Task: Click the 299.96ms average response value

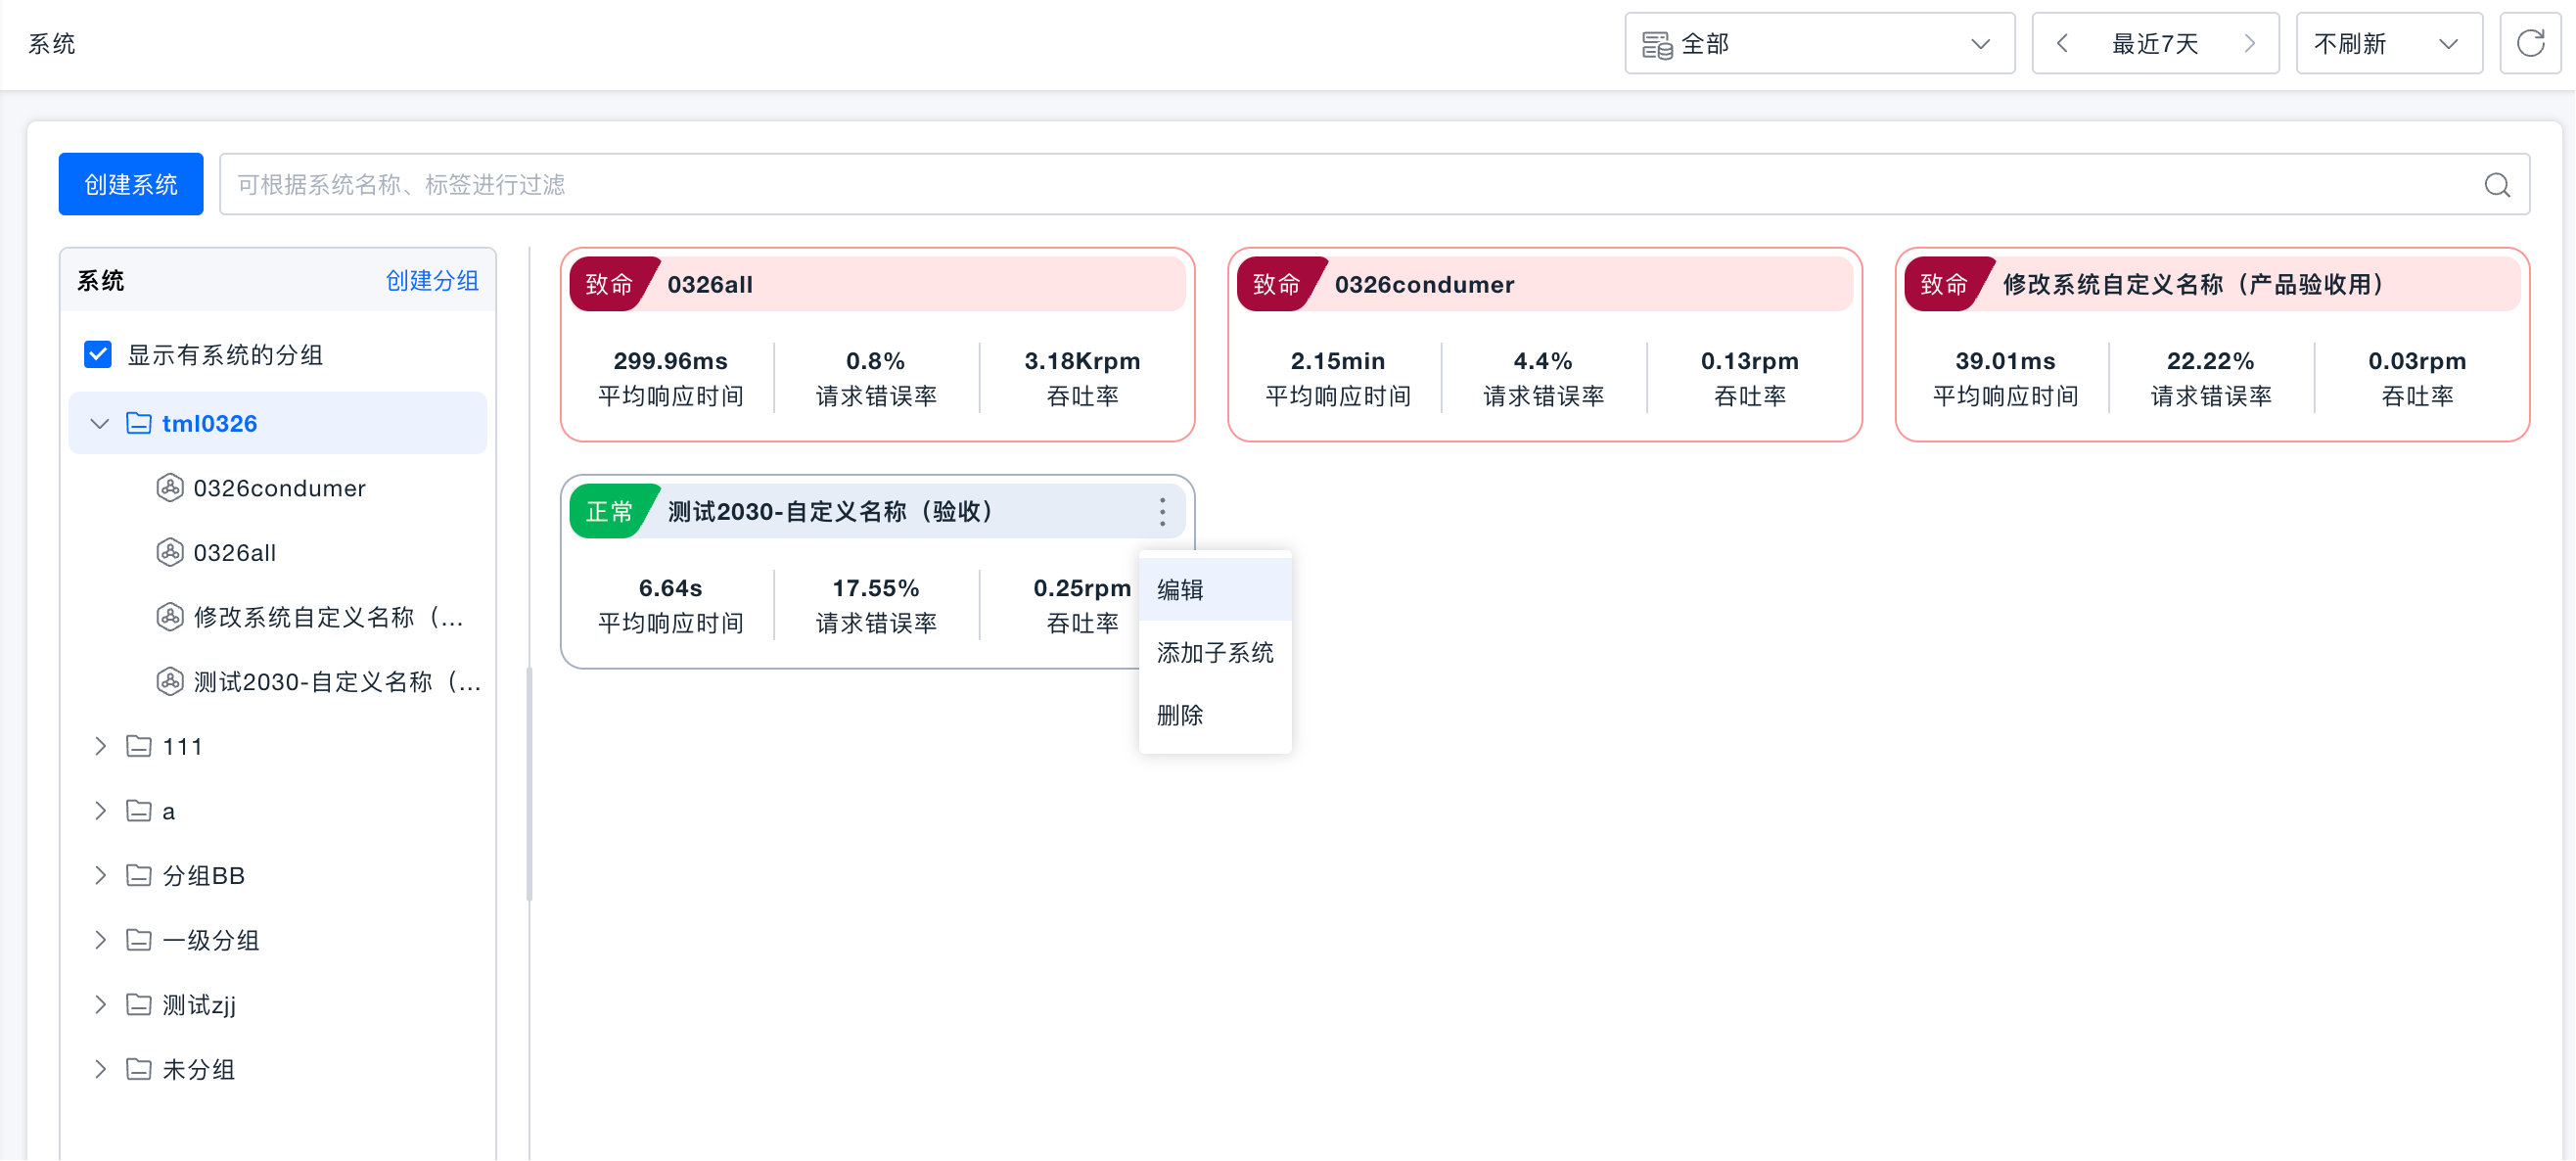Action: coord(670,361)
